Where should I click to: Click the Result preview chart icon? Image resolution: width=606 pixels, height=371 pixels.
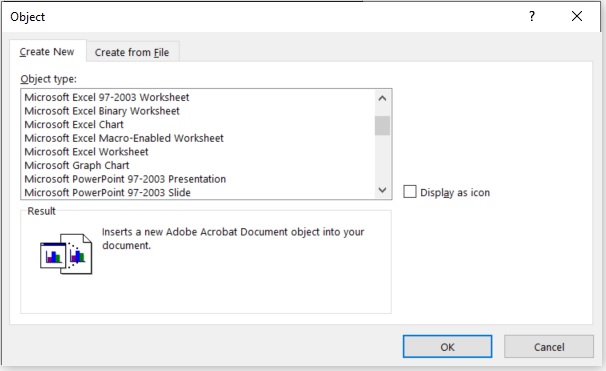tap(66, 254)
